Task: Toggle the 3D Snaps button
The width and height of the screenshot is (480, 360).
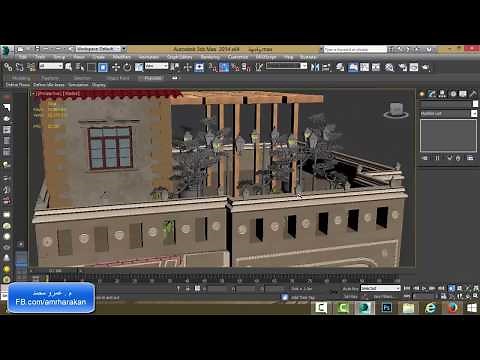Action: (213, 67)
